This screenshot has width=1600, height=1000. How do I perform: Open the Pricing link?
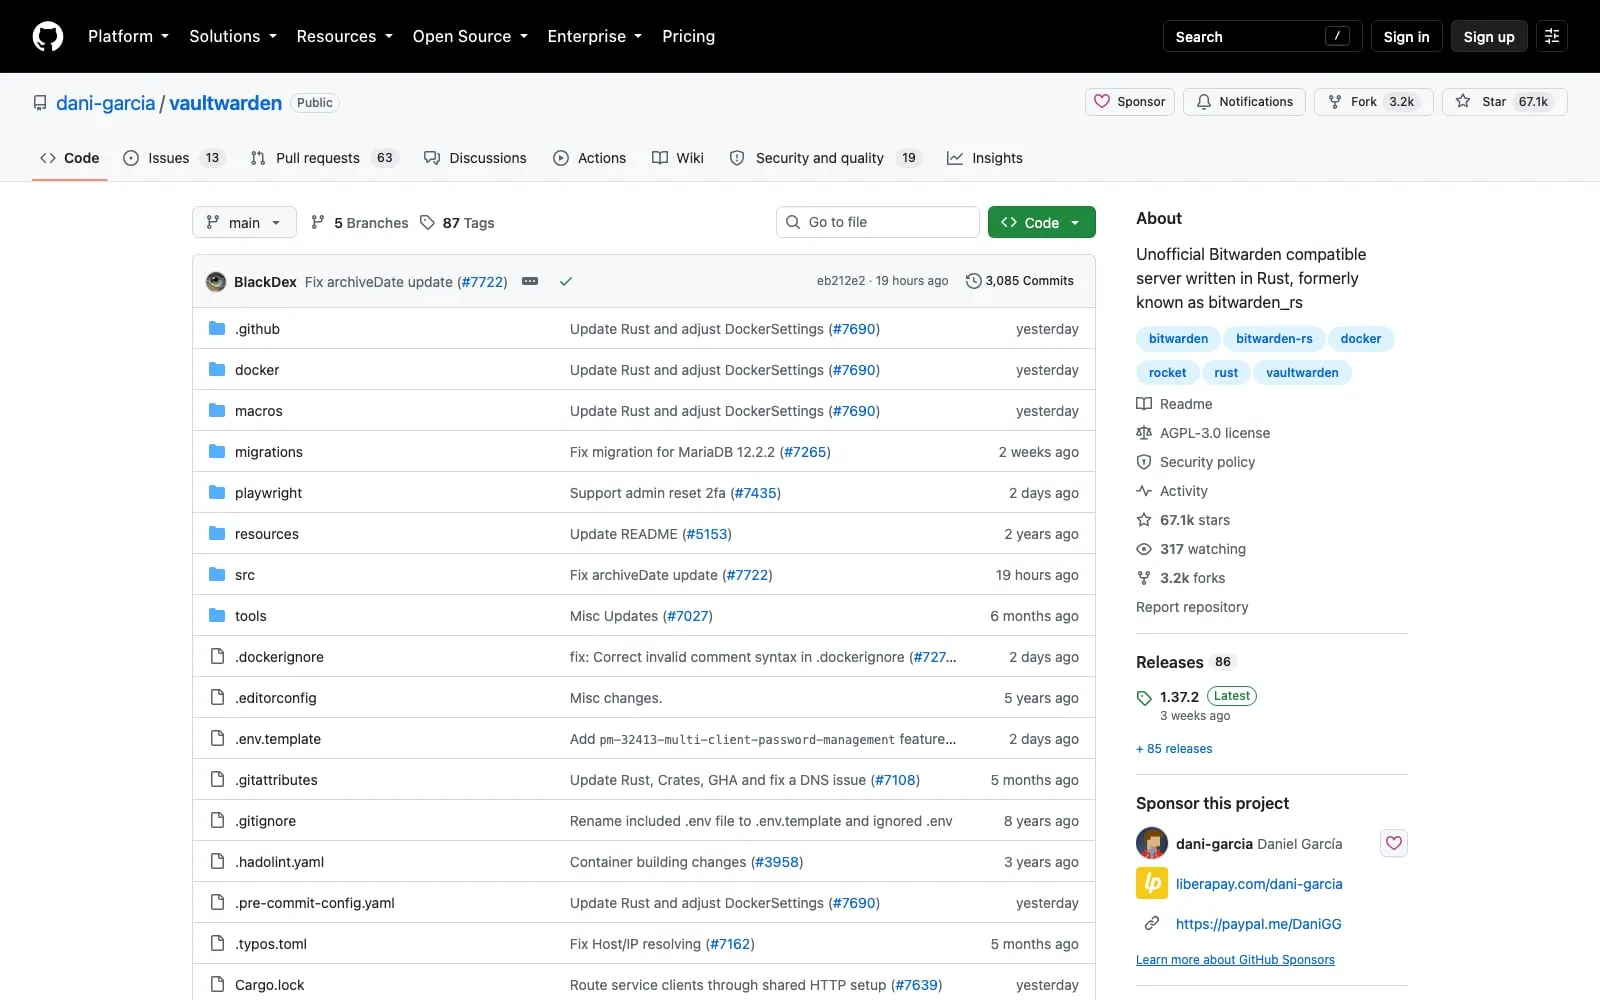pyautogui.click(x=688, y=36)
